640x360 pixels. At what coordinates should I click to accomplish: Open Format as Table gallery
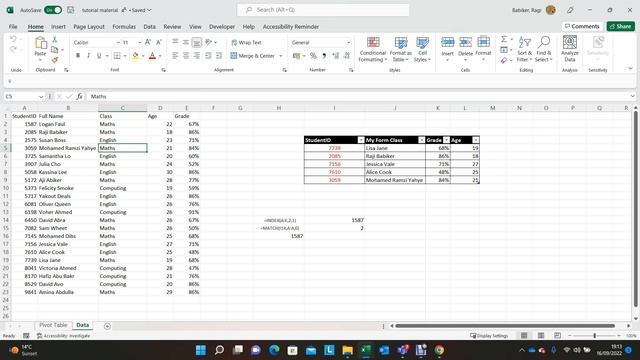tap(400, 49)
